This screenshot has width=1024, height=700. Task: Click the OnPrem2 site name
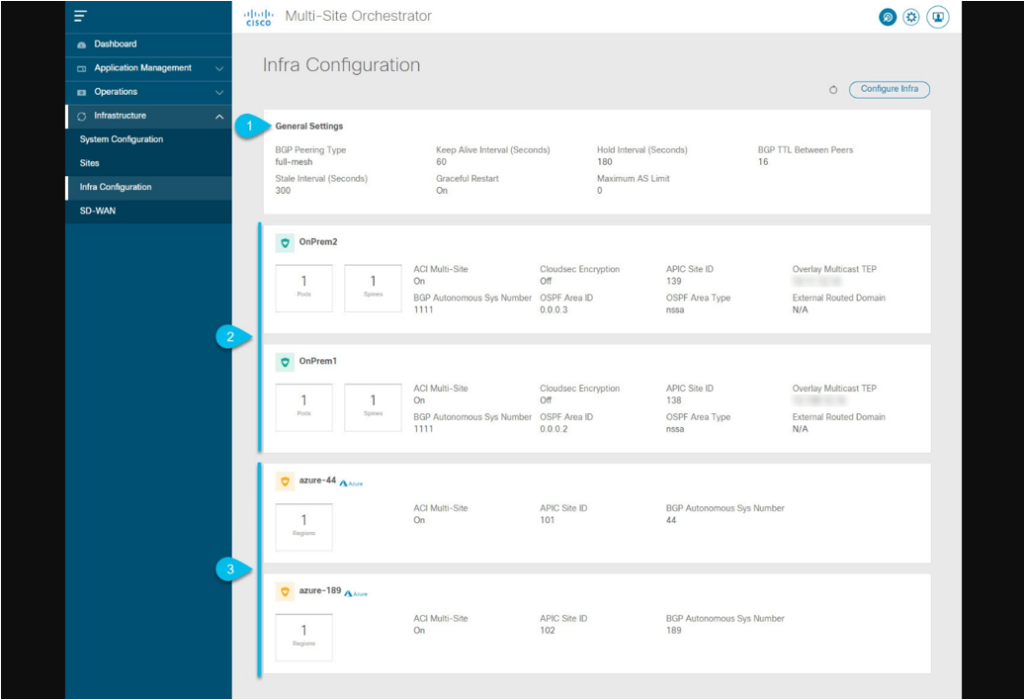[318, 242]
